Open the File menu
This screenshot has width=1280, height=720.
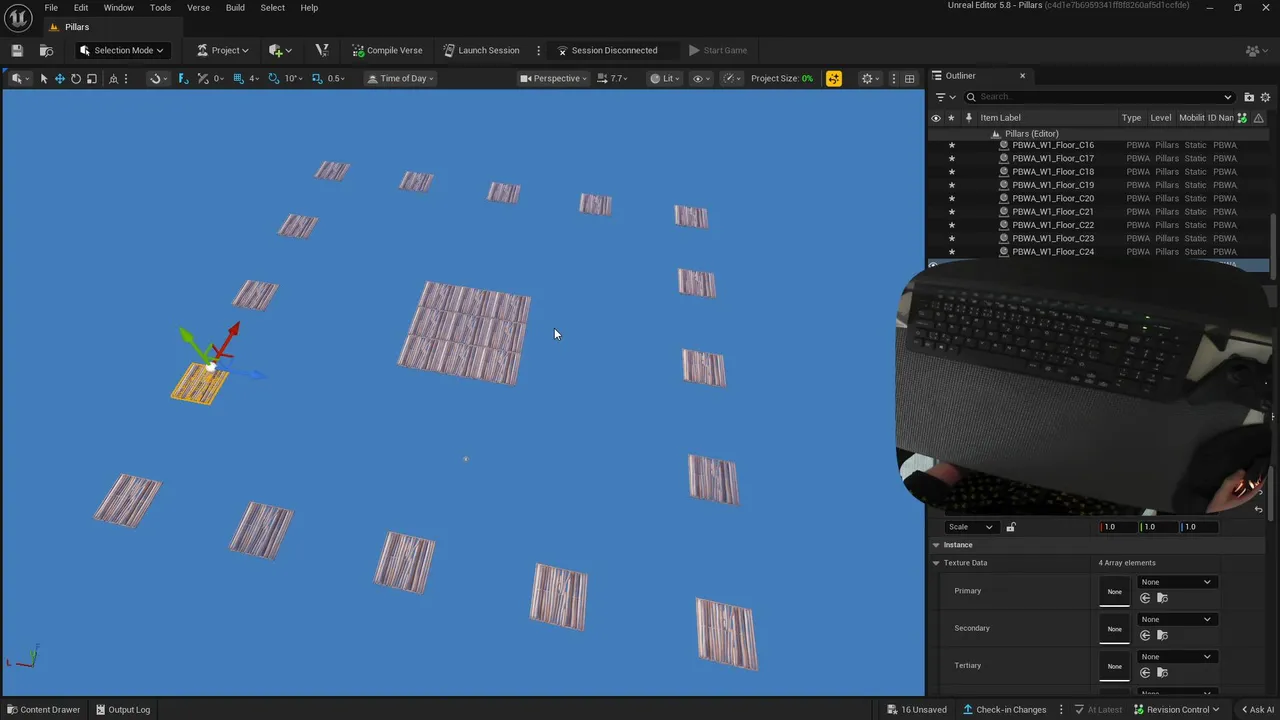pos(51,8)
